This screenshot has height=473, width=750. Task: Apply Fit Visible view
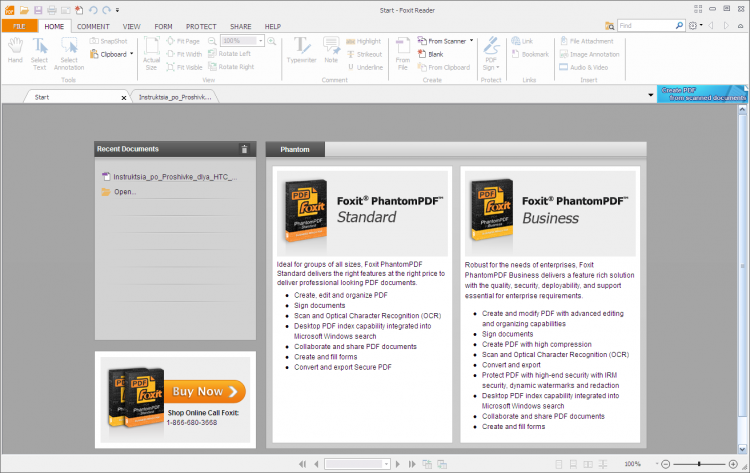[184, 67]
